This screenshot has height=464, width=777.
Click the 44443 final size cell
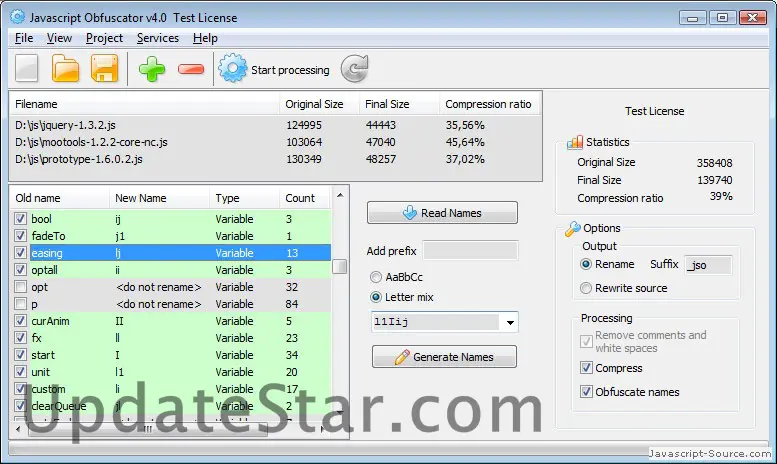[381, 125]
